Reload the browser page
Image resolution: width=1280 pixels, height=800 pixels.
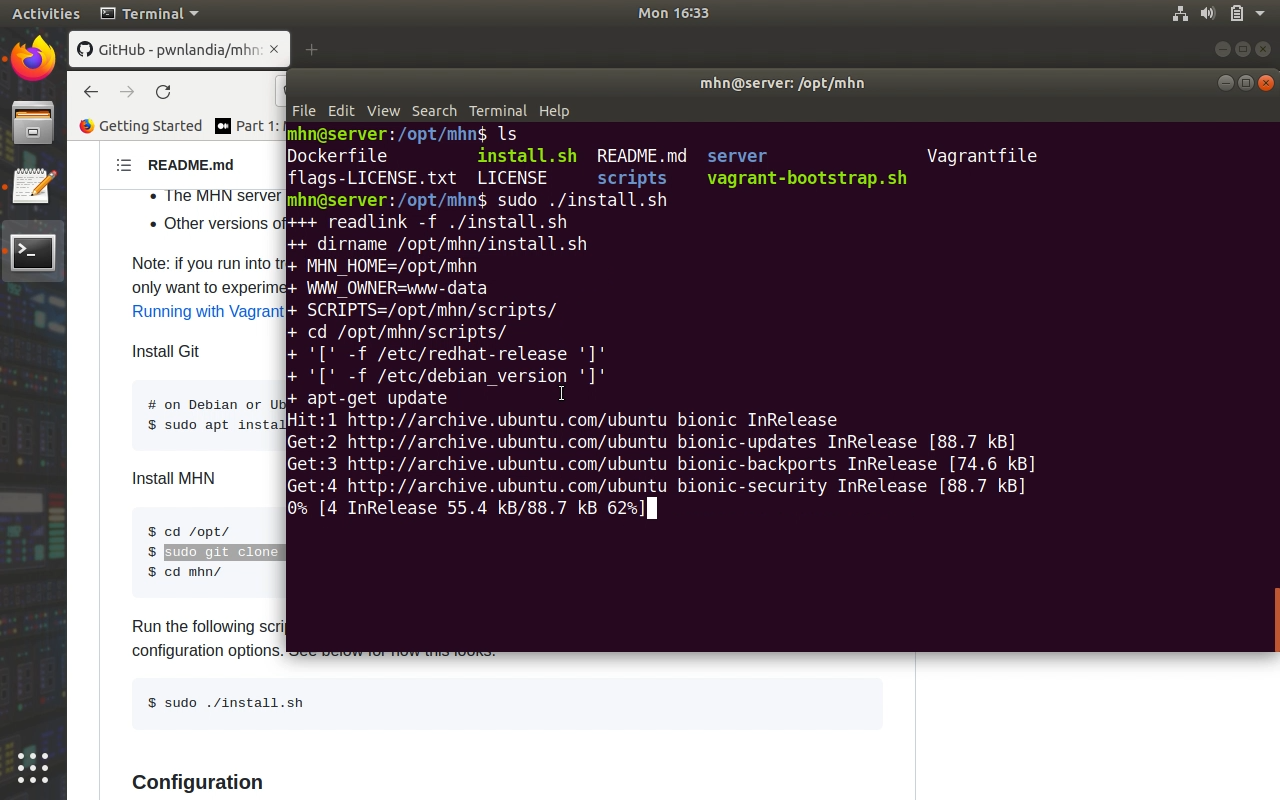pyautogui.click(x=163, y=92)
